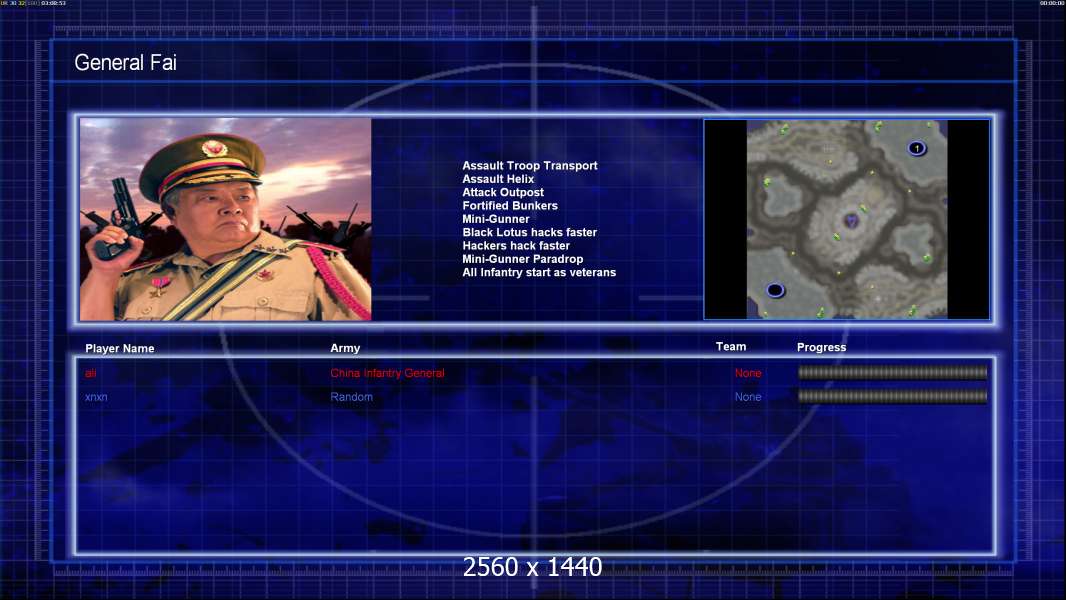
Task: Click the map preview thumbnail
Action: [x=846, y=219]
